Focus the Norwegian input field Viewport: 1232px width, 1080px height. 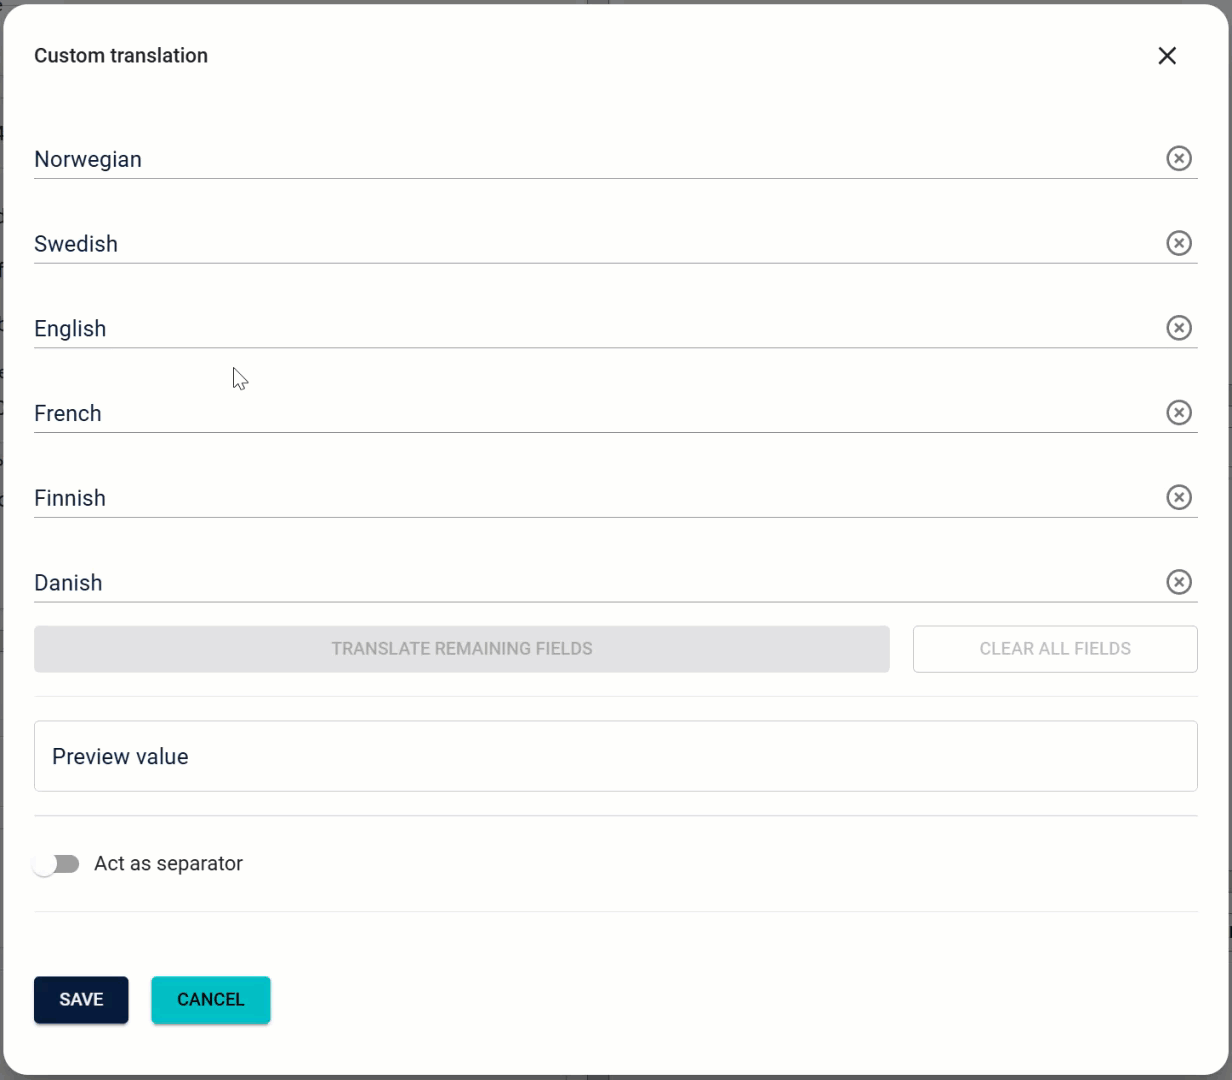(590, 159)
